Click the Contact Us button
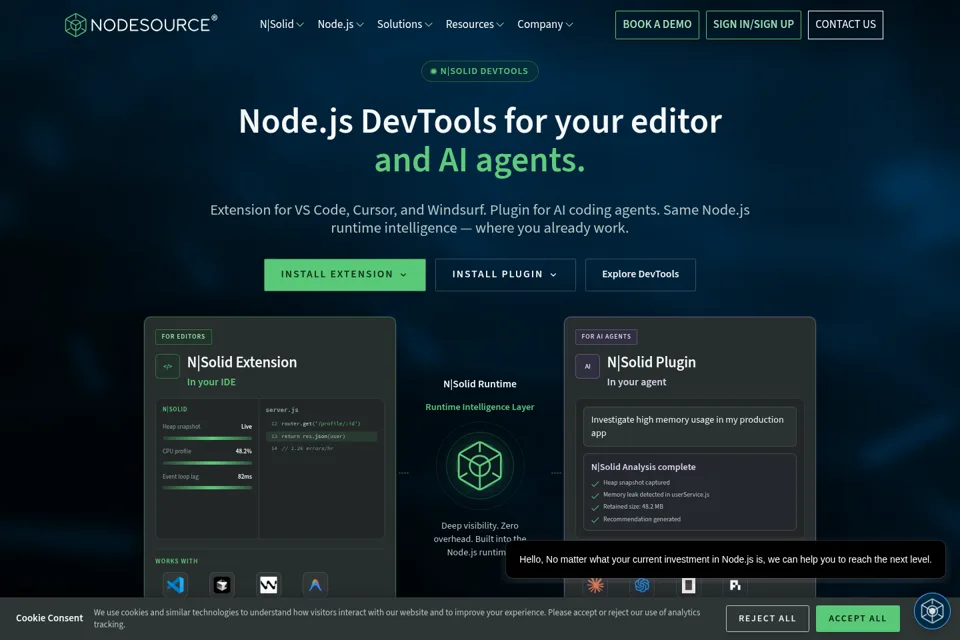The height and width of the screenshot is (640, 960). [846, 24]
